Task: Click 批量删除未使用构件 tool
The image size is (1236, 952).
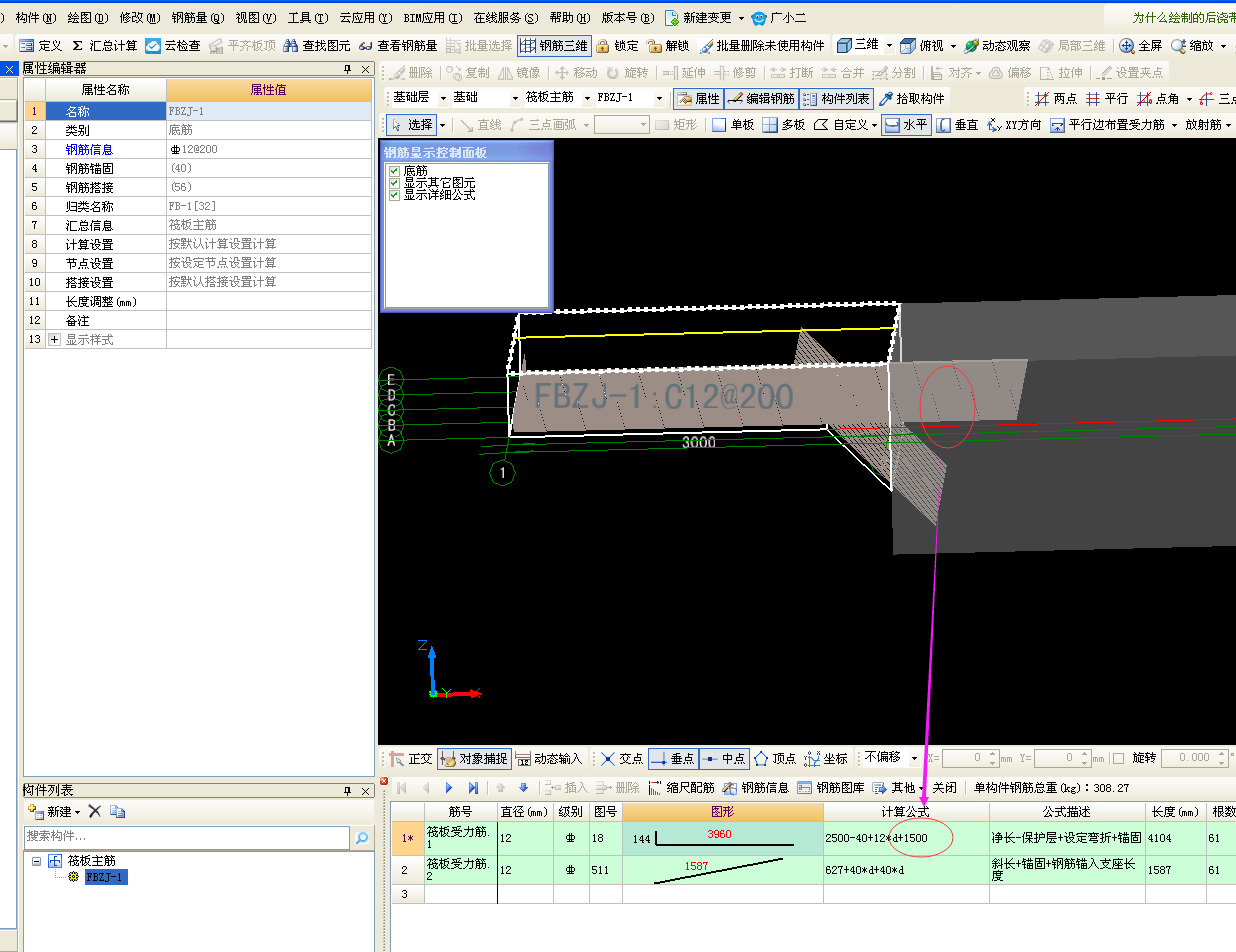Action: click(762, 46)
